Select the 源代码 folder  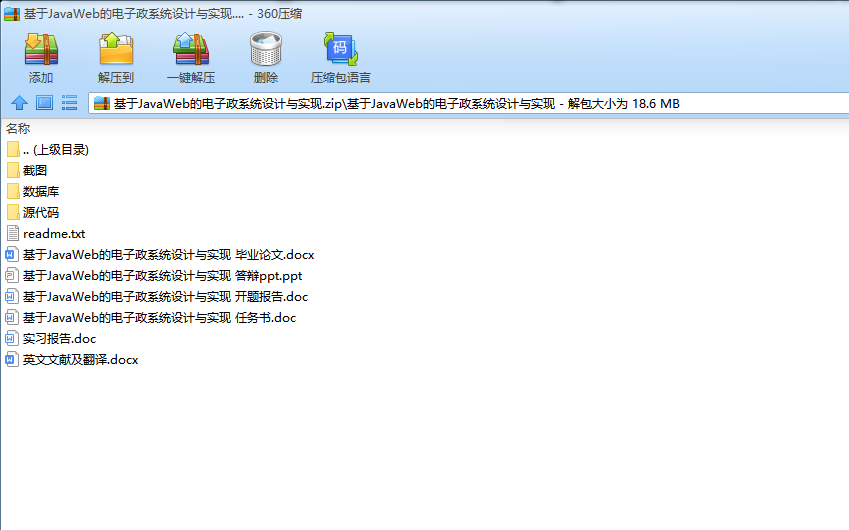[33, 213]
